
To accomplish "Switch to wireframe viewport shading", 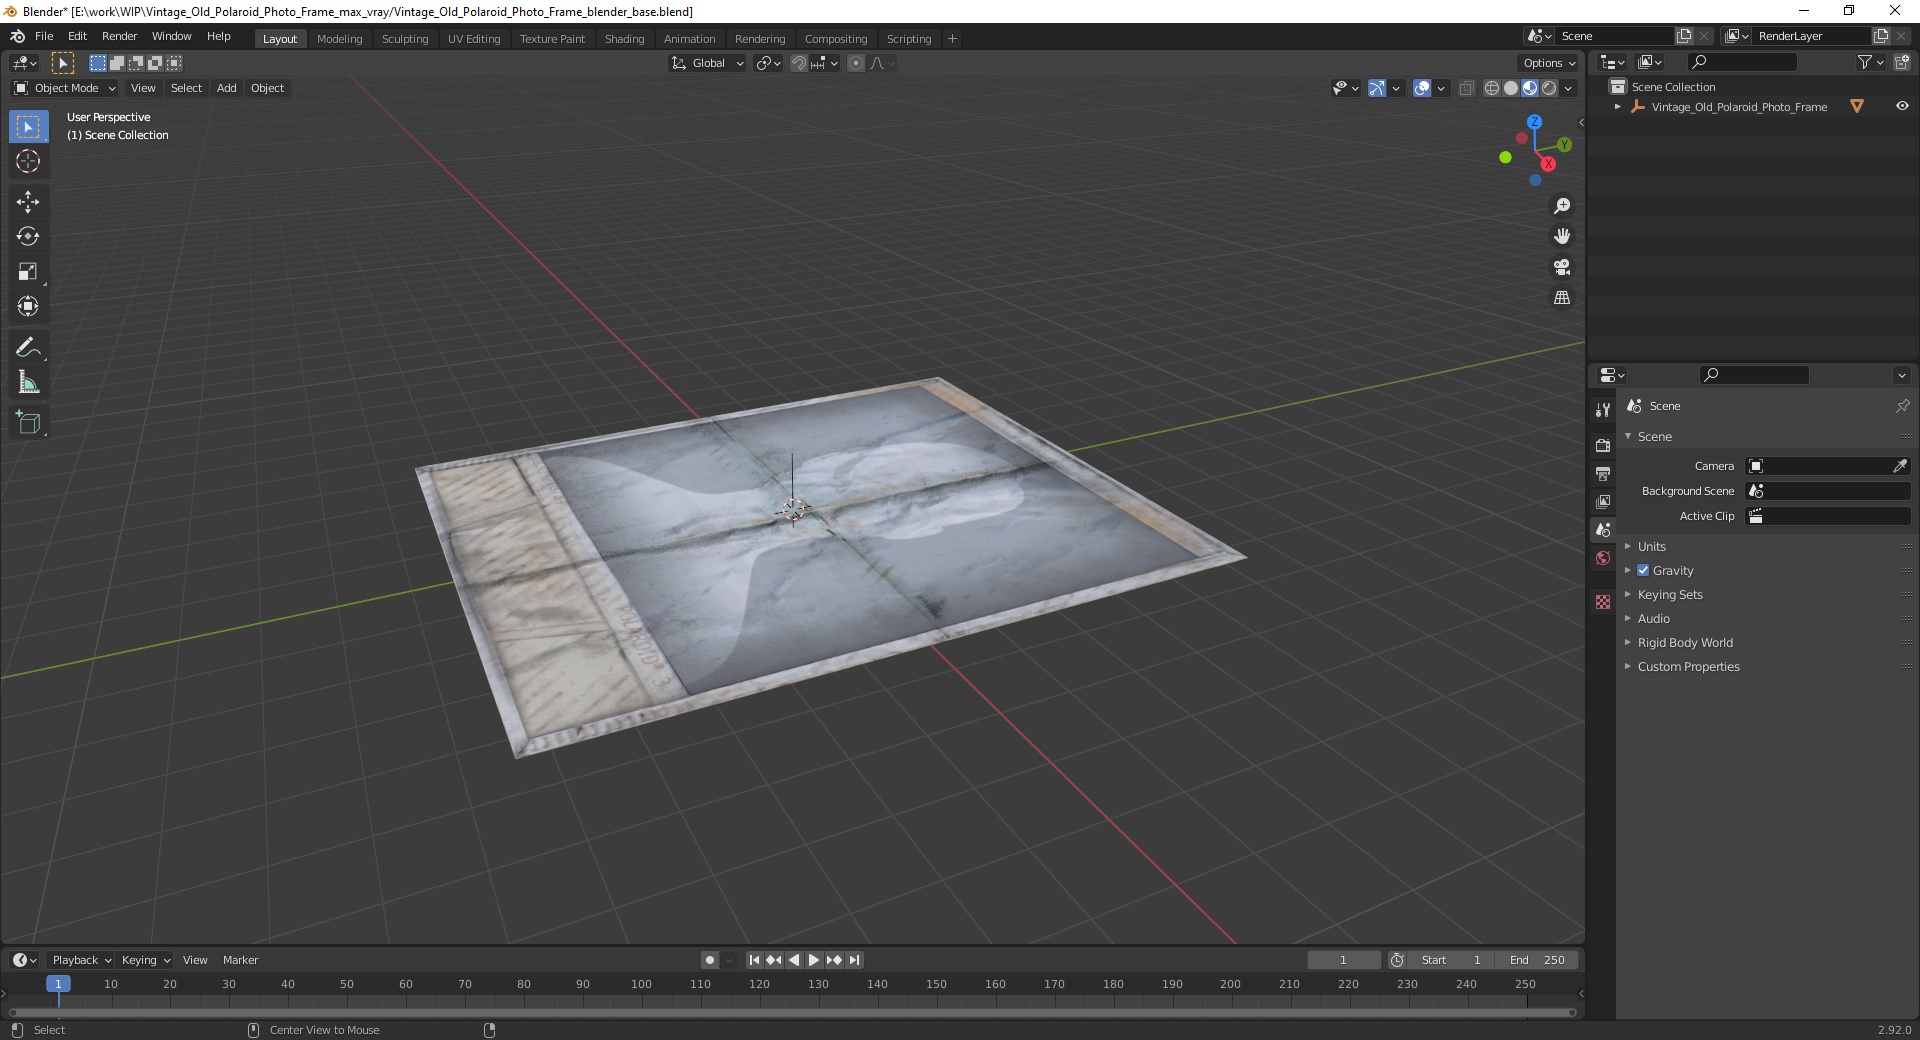I will click(1492, 88).
